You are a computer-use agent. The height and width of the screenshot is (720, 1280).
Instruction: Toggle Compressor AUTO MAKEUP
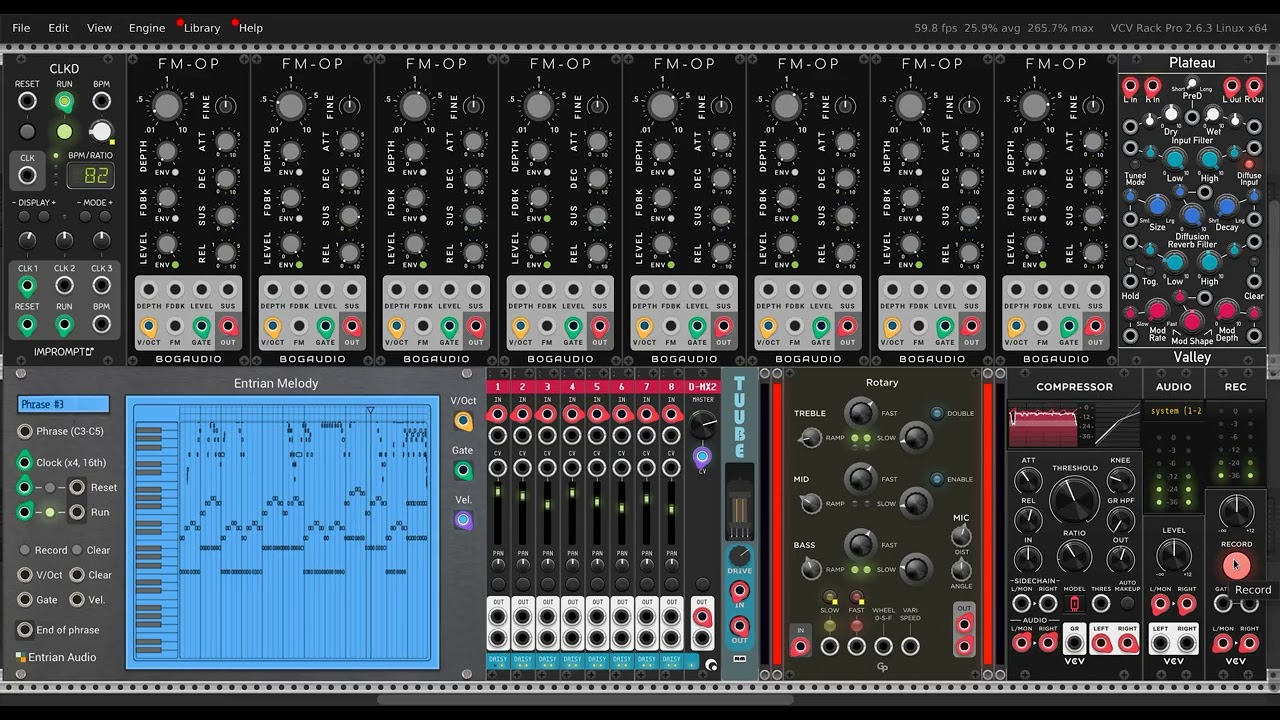(x=1127, y=603)
